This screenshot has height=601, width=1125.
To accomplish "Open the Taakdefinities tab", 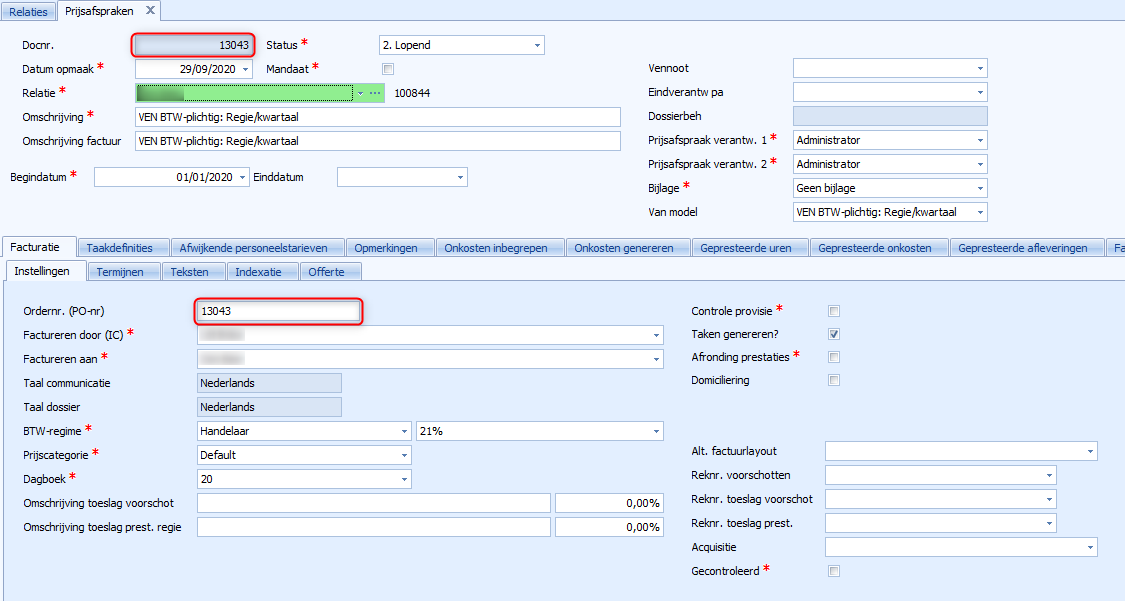I will point(119,248).
